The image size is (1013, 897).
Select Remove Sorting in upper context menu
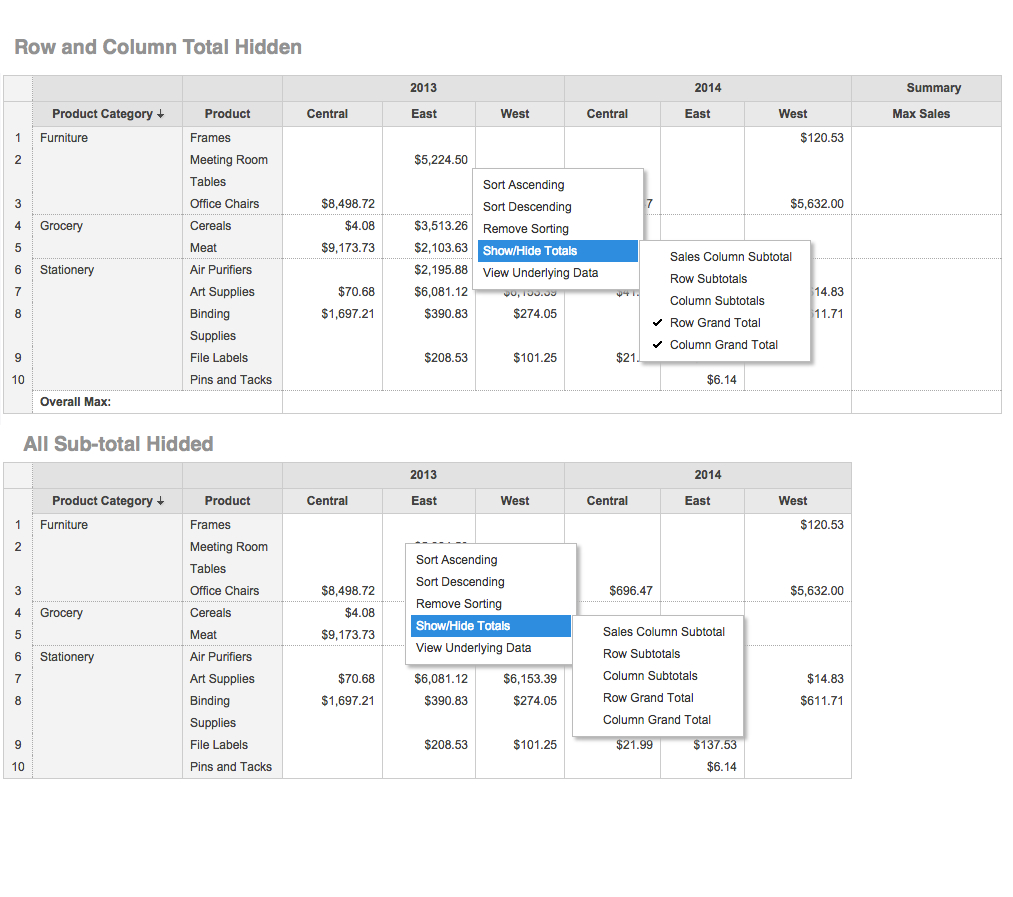click(x=525, y=229)
